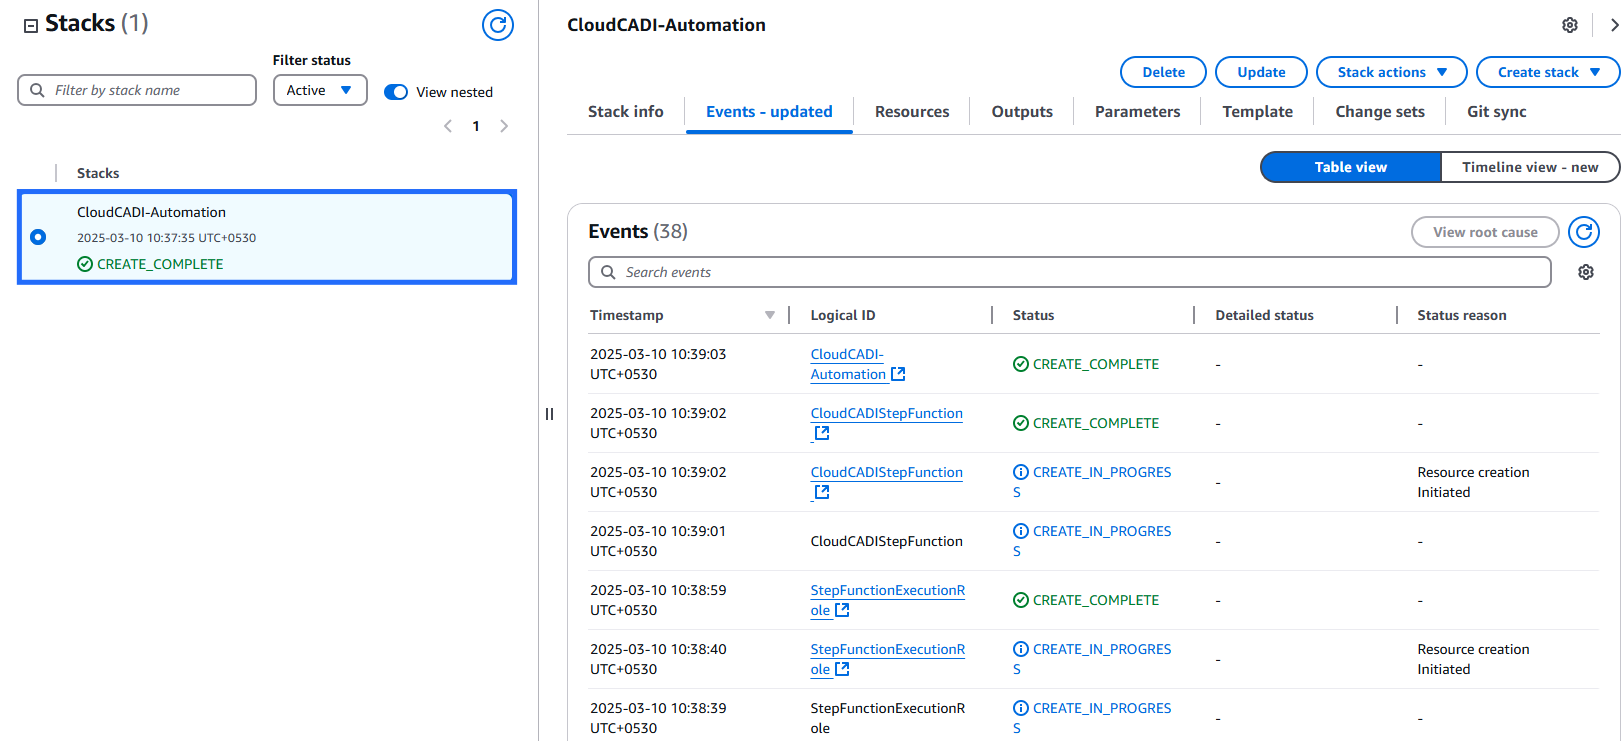Collapse the Stacks panel with minus icon

click(x=31, y=26)
